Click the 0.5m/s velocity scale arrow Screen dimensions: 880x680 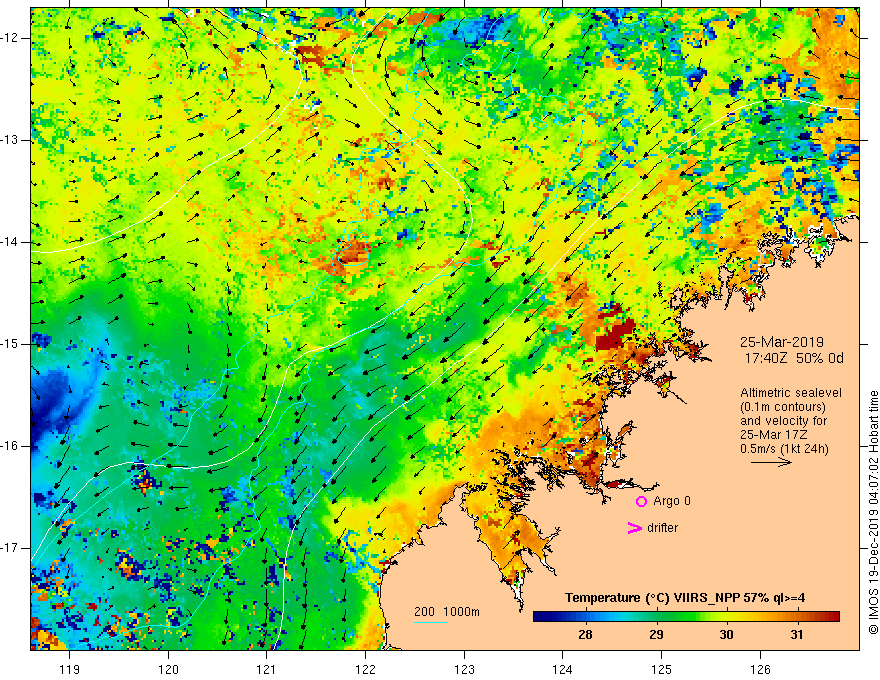click(x=771, y=463)
